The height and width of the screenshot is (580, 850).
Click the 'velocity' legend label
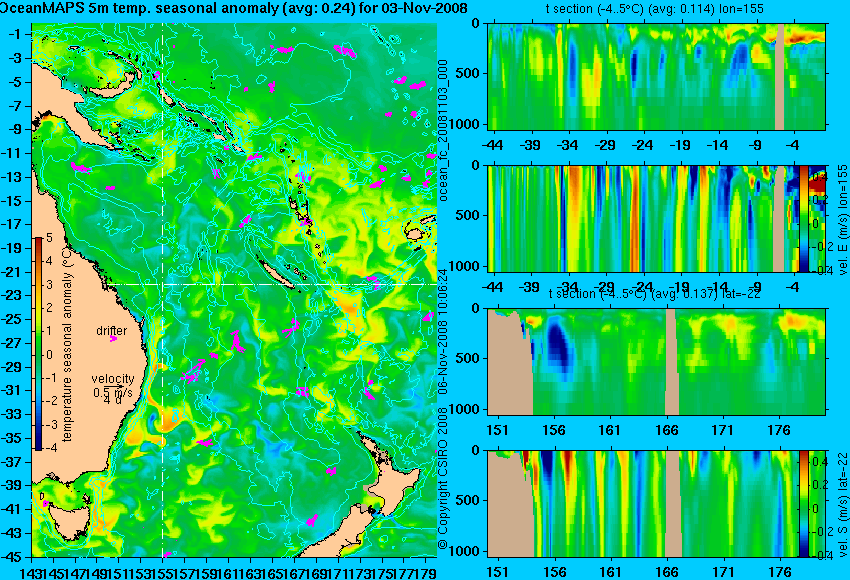pos(113,379)
